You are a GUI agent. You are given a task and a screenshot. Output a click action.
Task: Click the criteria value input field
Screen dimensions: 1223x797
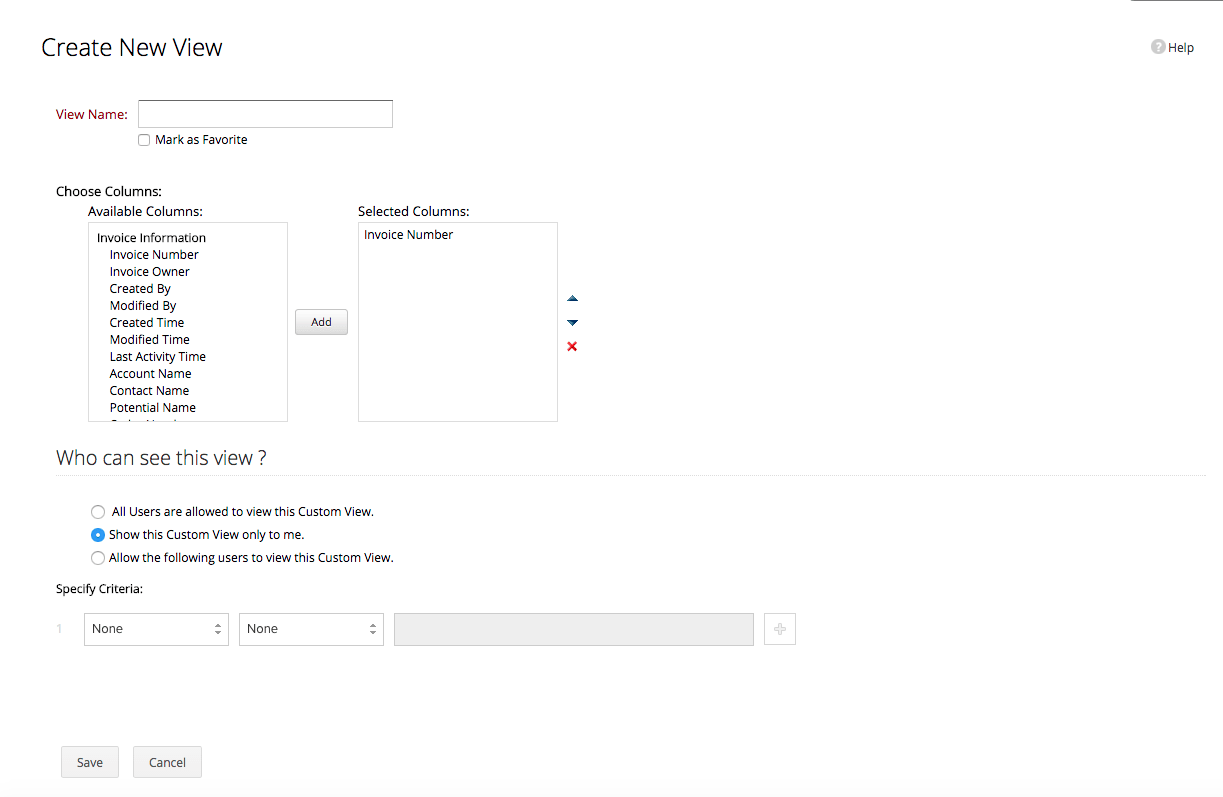(x=573, y=629)
